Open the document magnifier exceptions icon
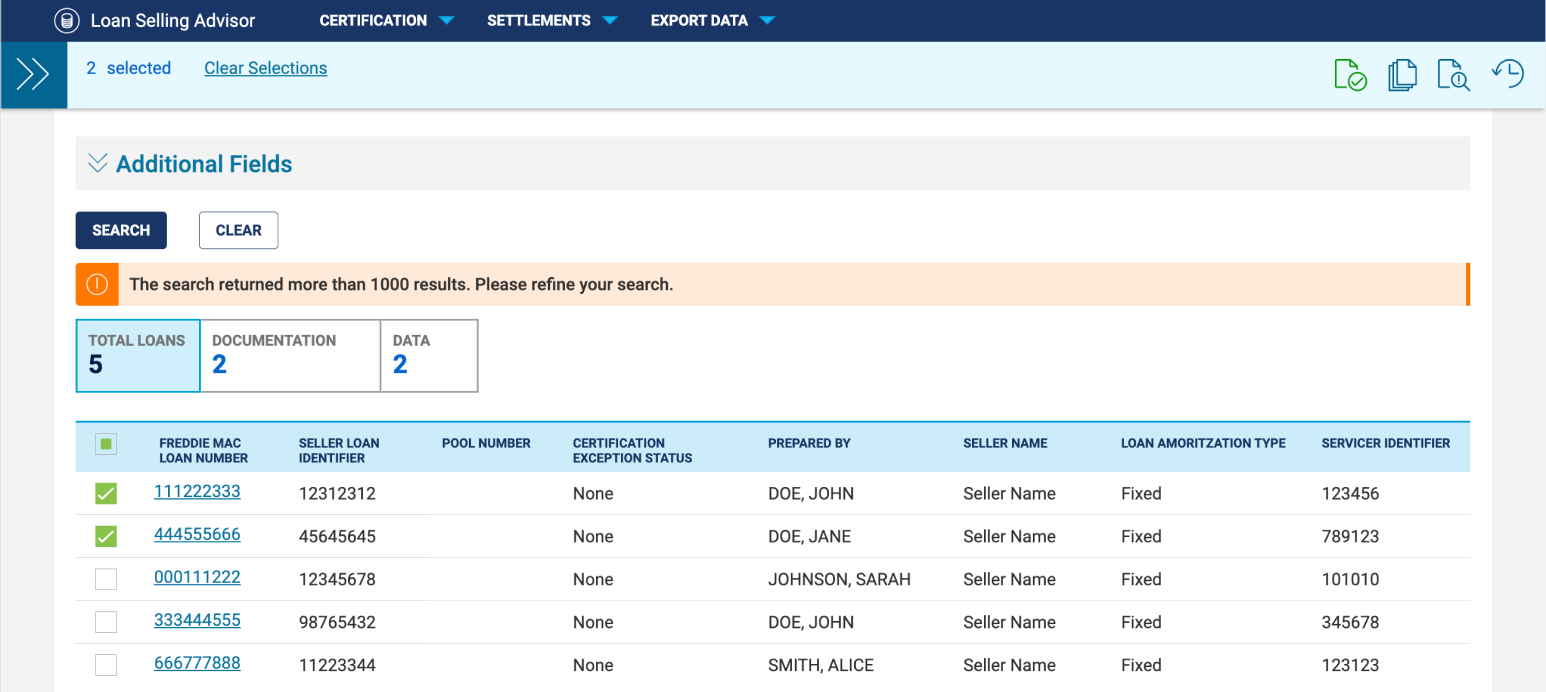 (x=1453, y=75)
